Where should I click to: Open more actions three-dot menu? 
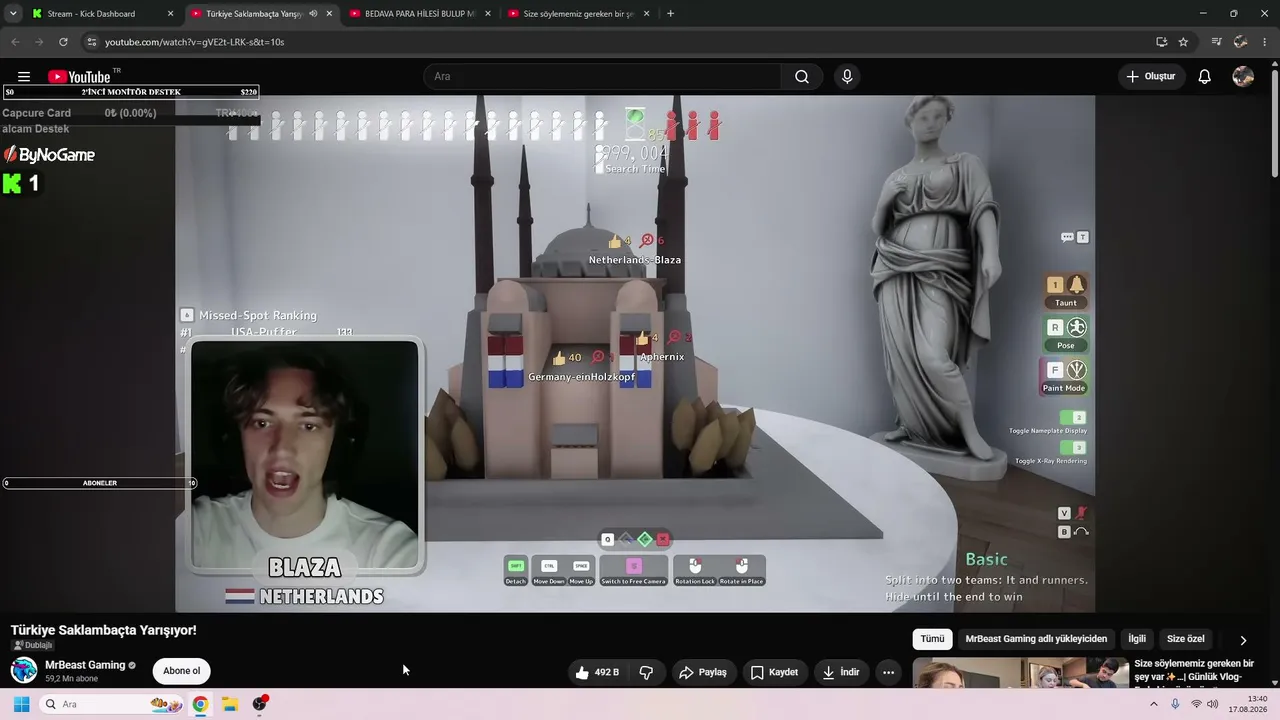click(888, 672)
